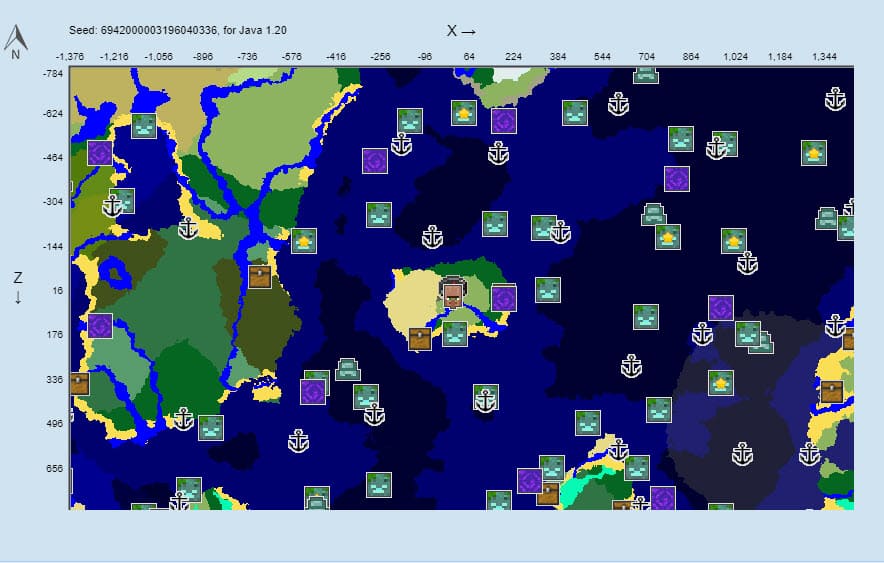This screenshot has width=884, height=563.
Task: Click the 'Z ↓' axis label on the left
Action: [x=18, y=287]
